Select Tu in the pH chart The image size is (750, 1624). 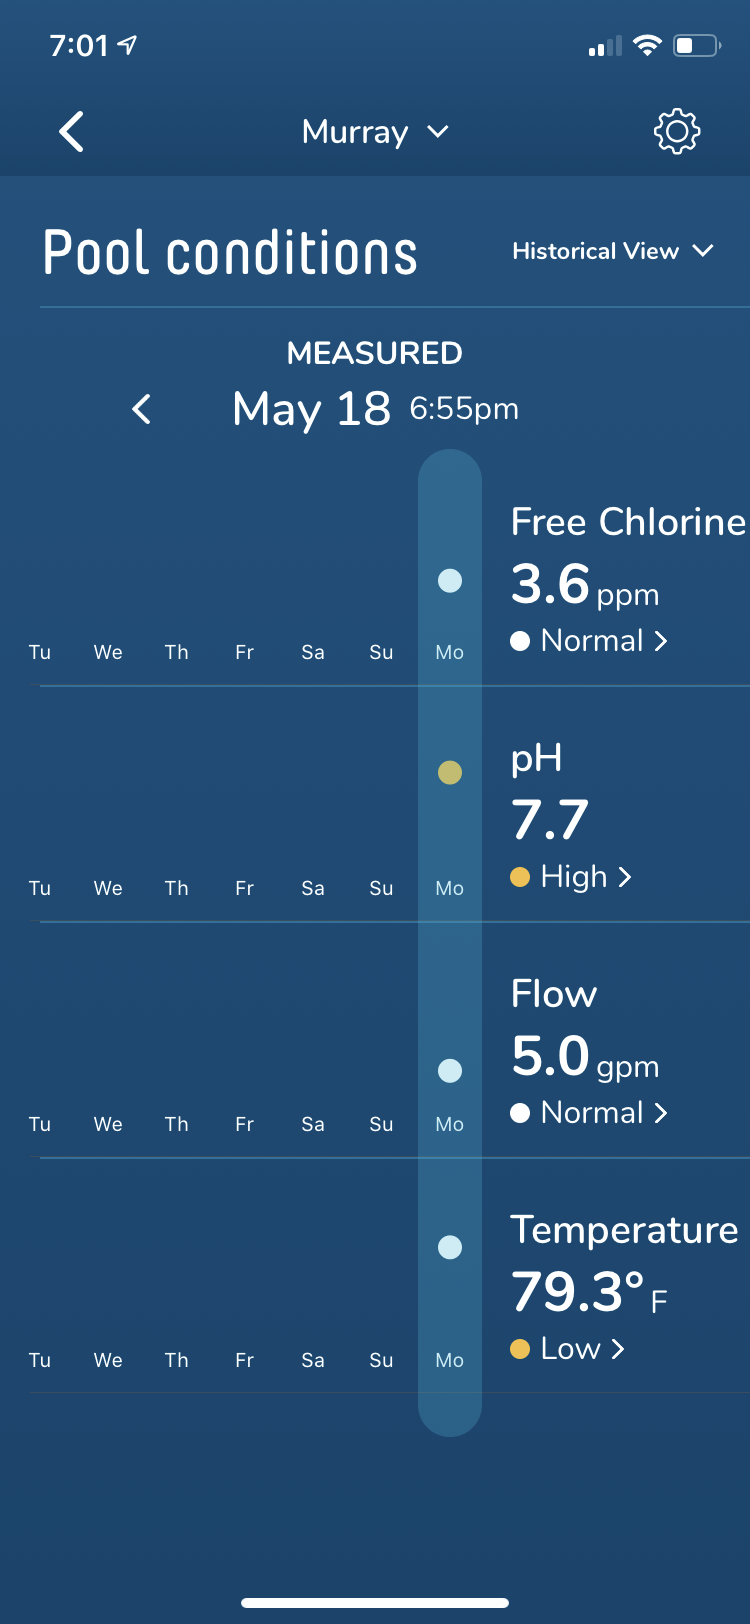coord(40,888)
